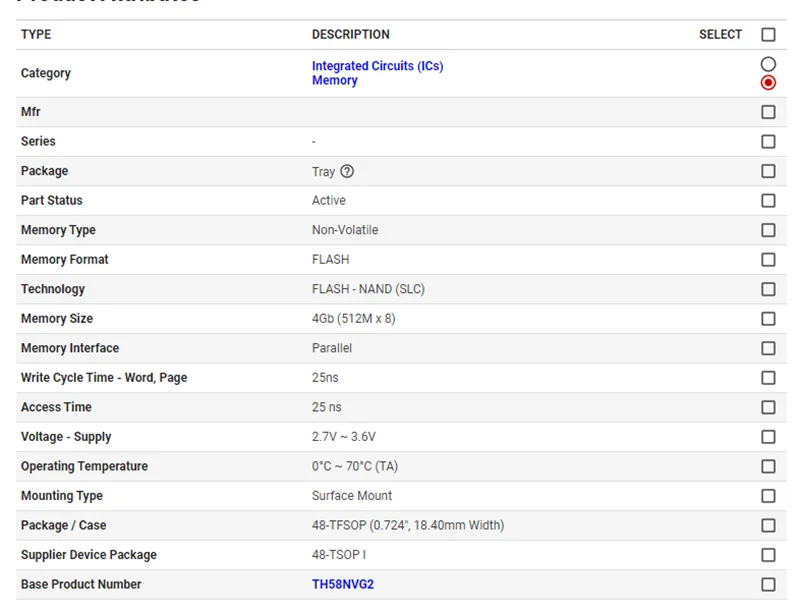Image resolution: width=800 pixels, height=612 pixels.
Task: Tick the Series row checkbox
Action: 768,142
